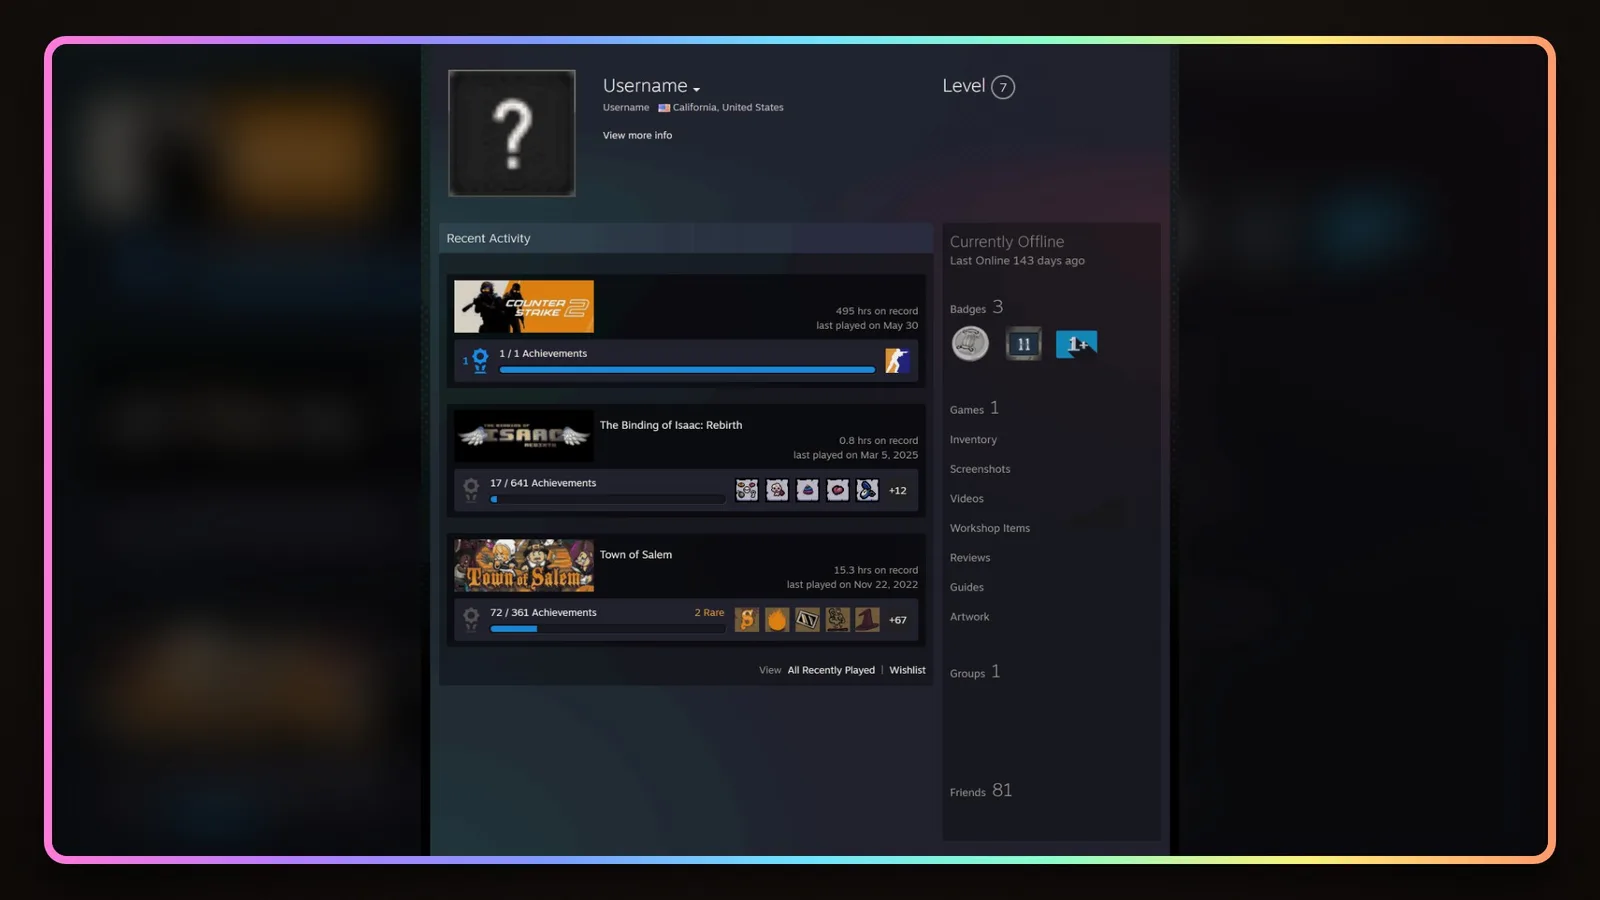
Task: Open Workshop Items page
Action: coord(990,528)
